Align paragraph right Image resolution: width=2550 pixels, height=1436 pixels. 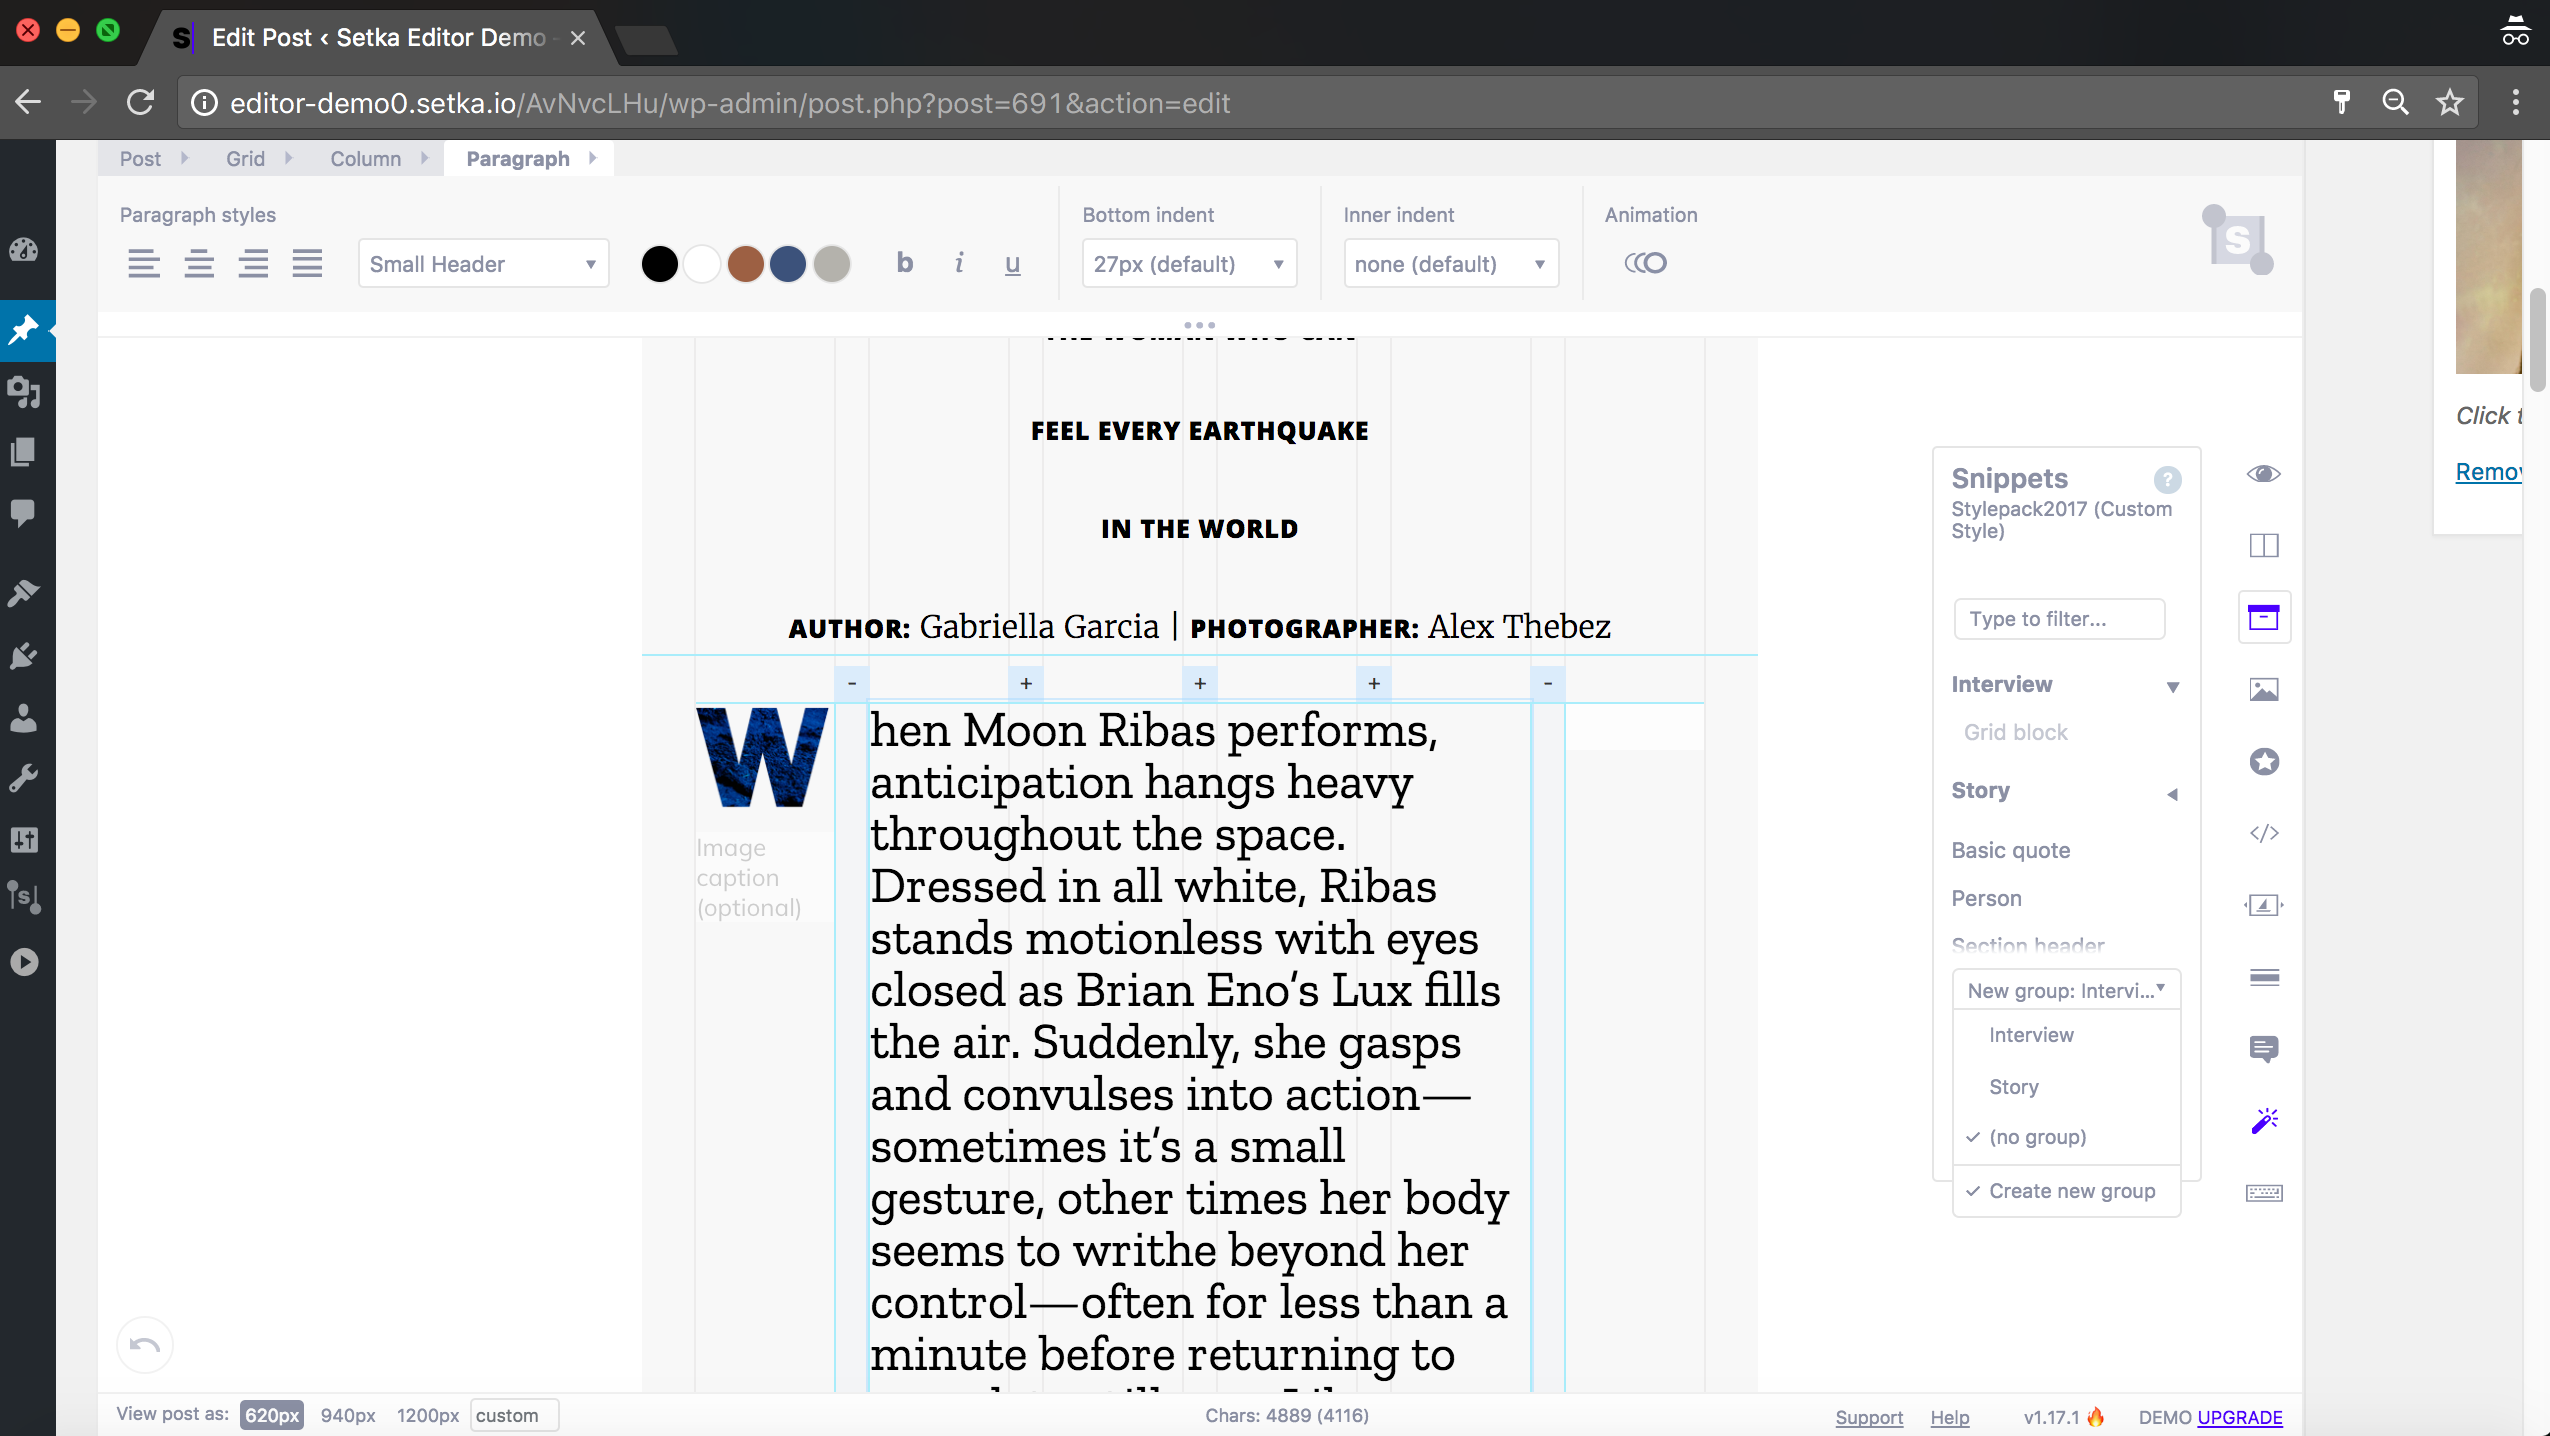pyautogui.click(x=253, y=264)
